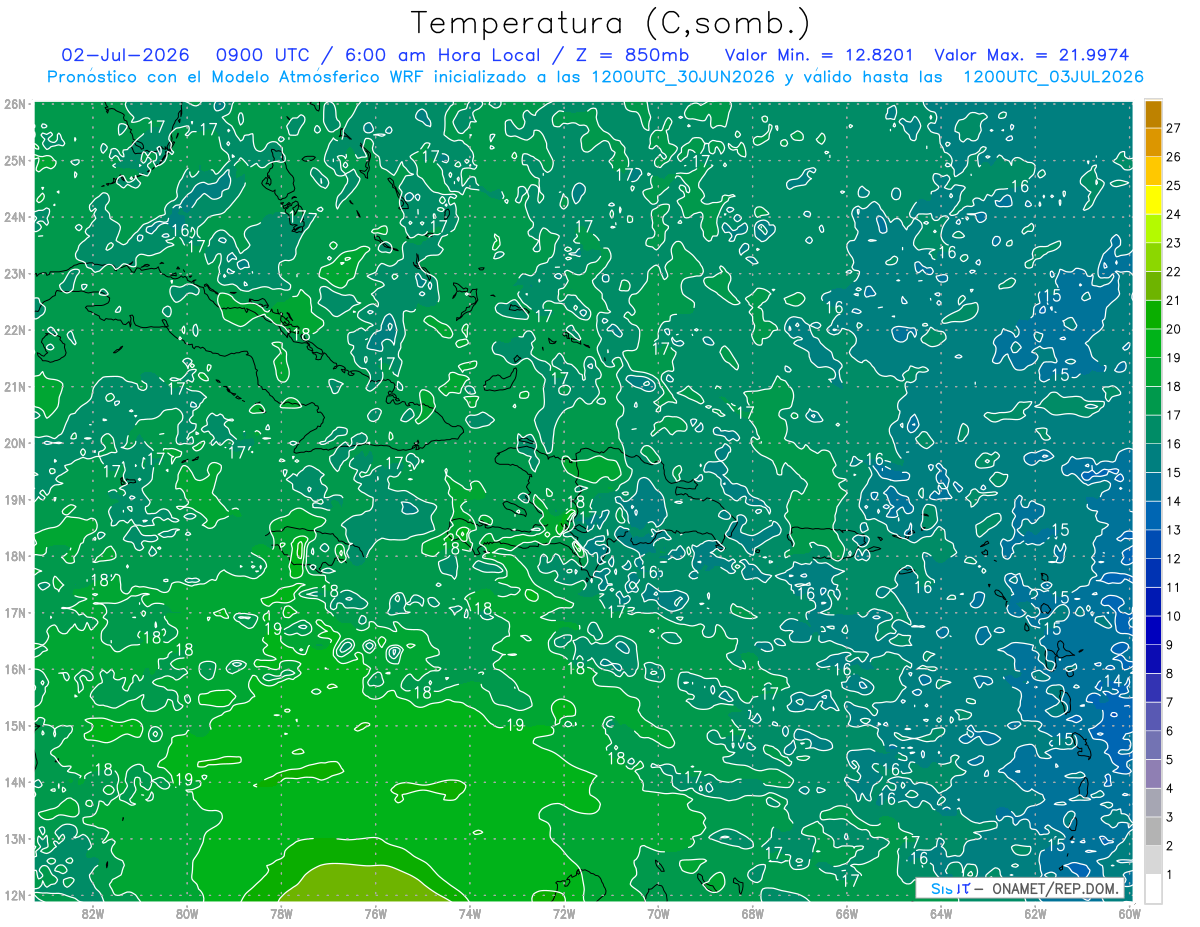Click colorbar label "24"
Image resolution: width=1200 pixels, height=927 pixels.
1174,214
